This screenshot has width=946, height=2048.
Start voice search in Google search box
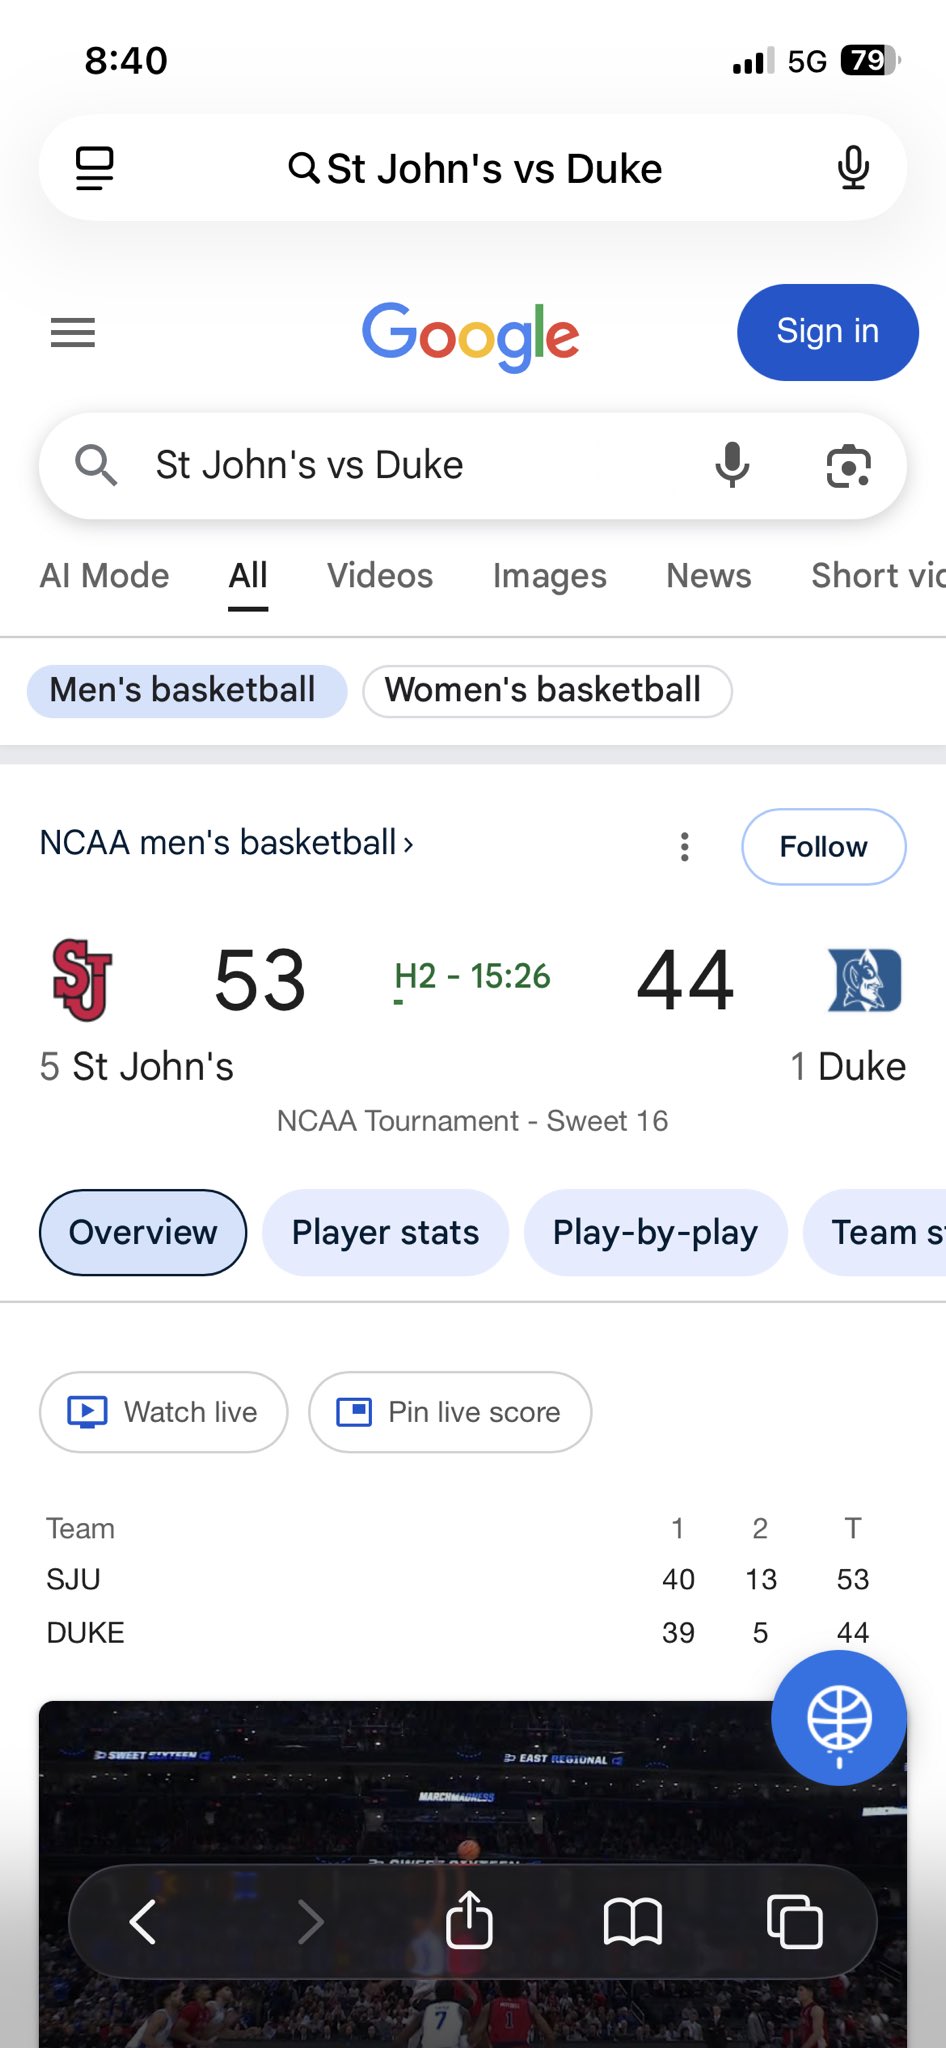(x=732, y=465)
